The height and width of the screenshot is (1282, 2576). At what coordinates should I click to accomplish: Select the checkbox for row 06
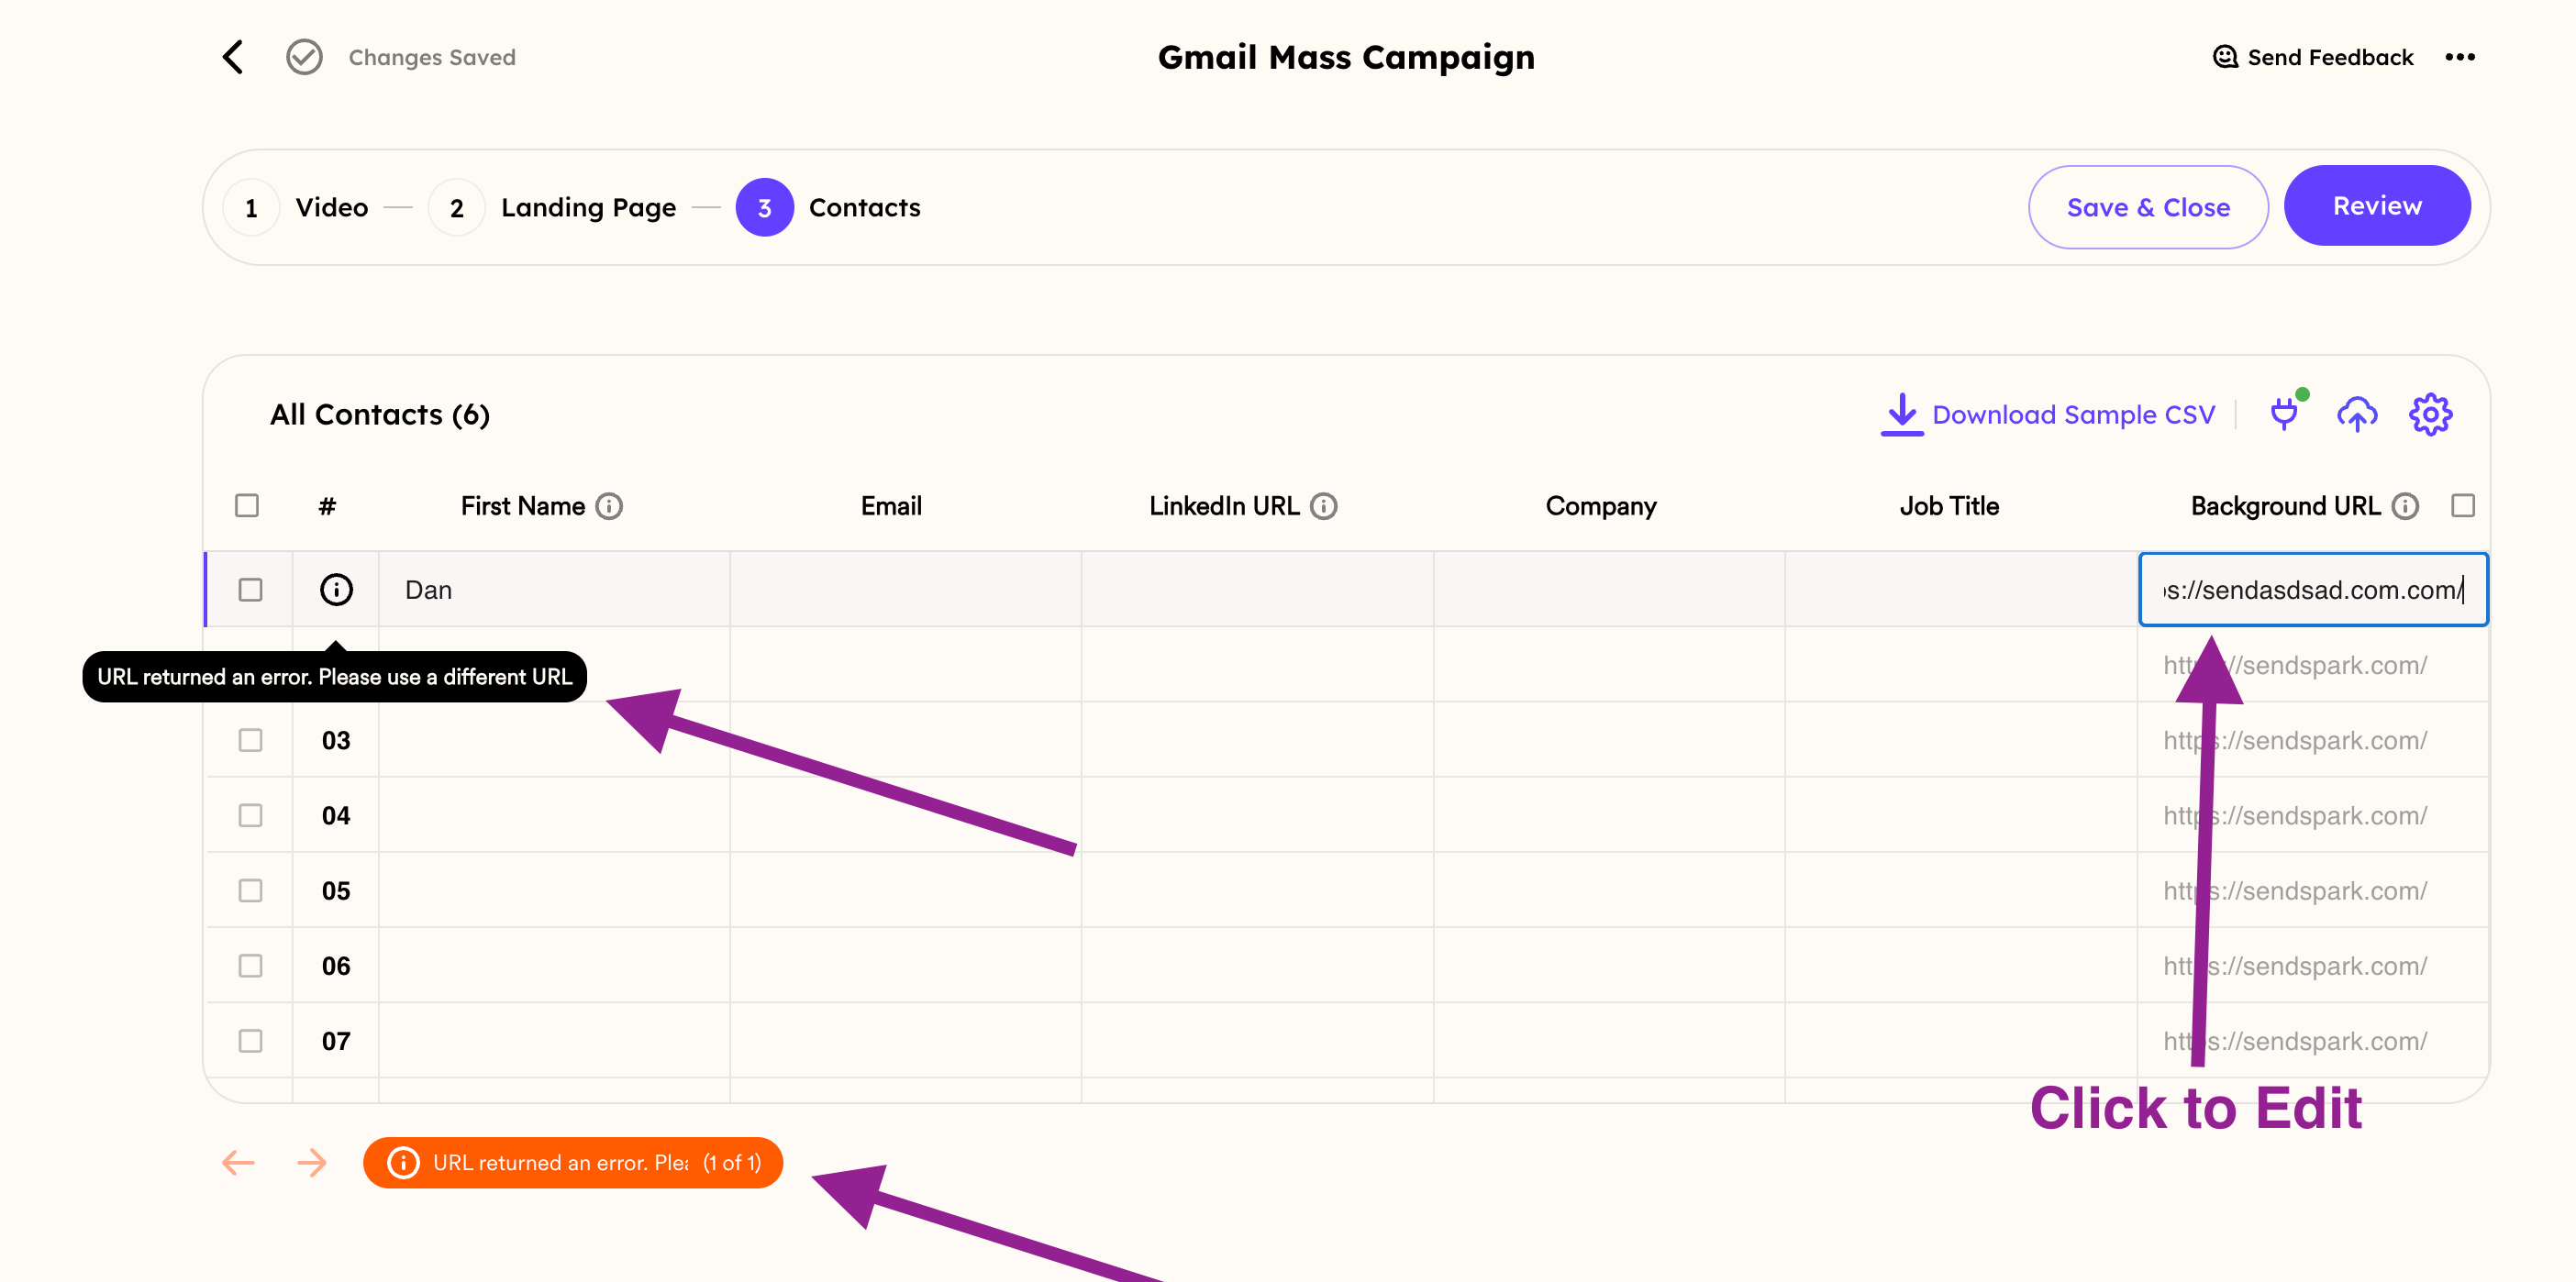251,965
